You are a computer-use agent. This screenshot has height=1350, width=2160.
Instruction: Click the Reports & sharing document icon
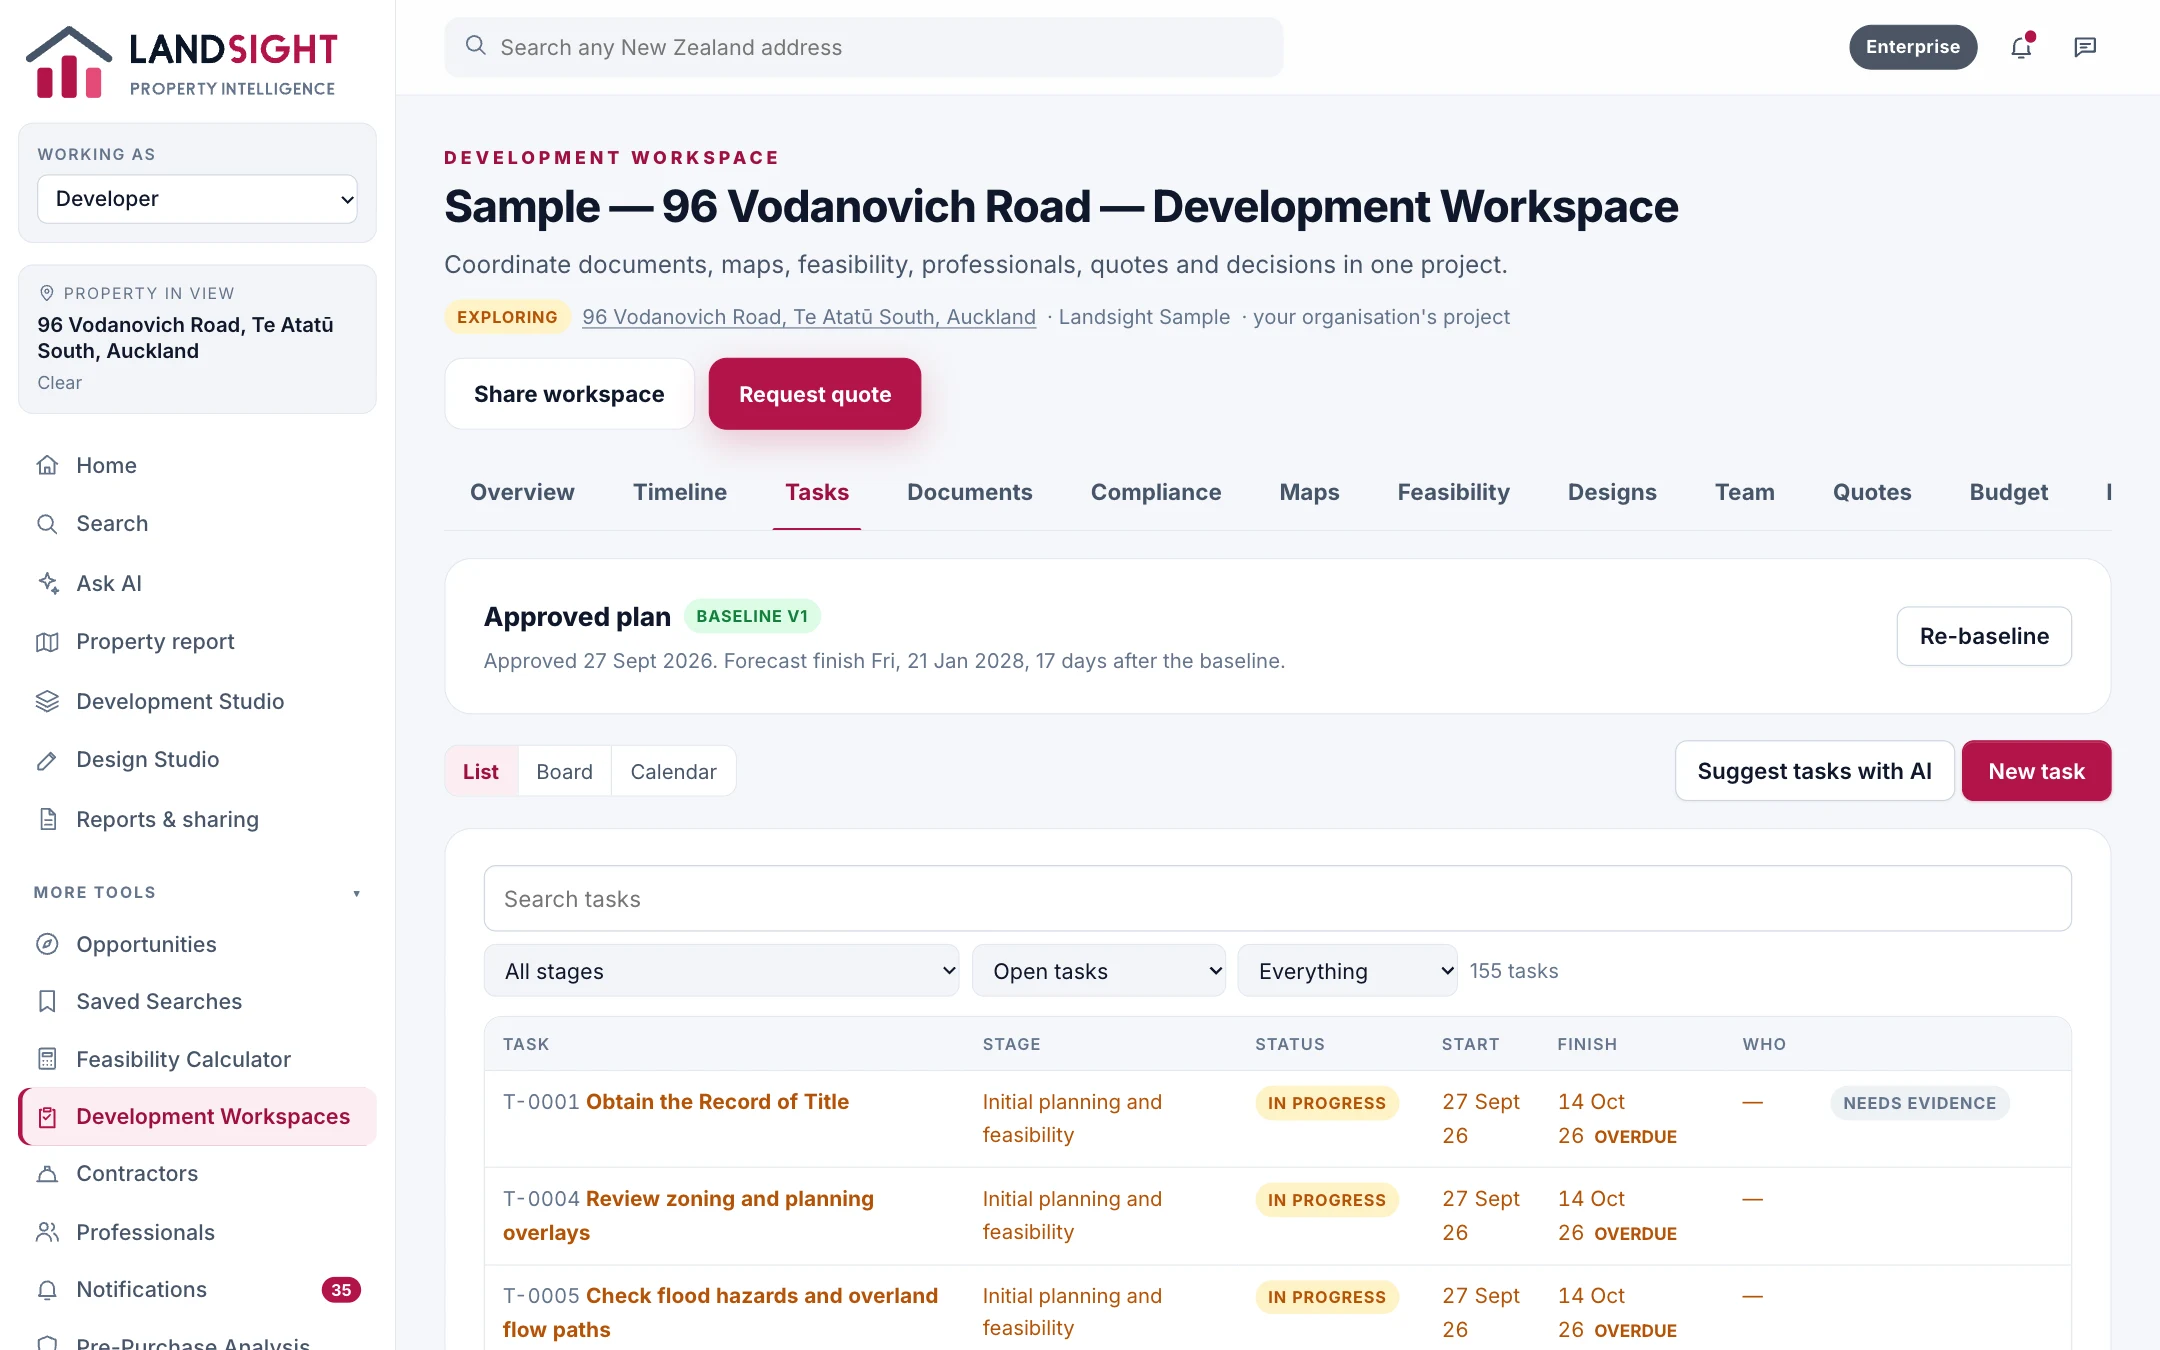tap(47, 819)
